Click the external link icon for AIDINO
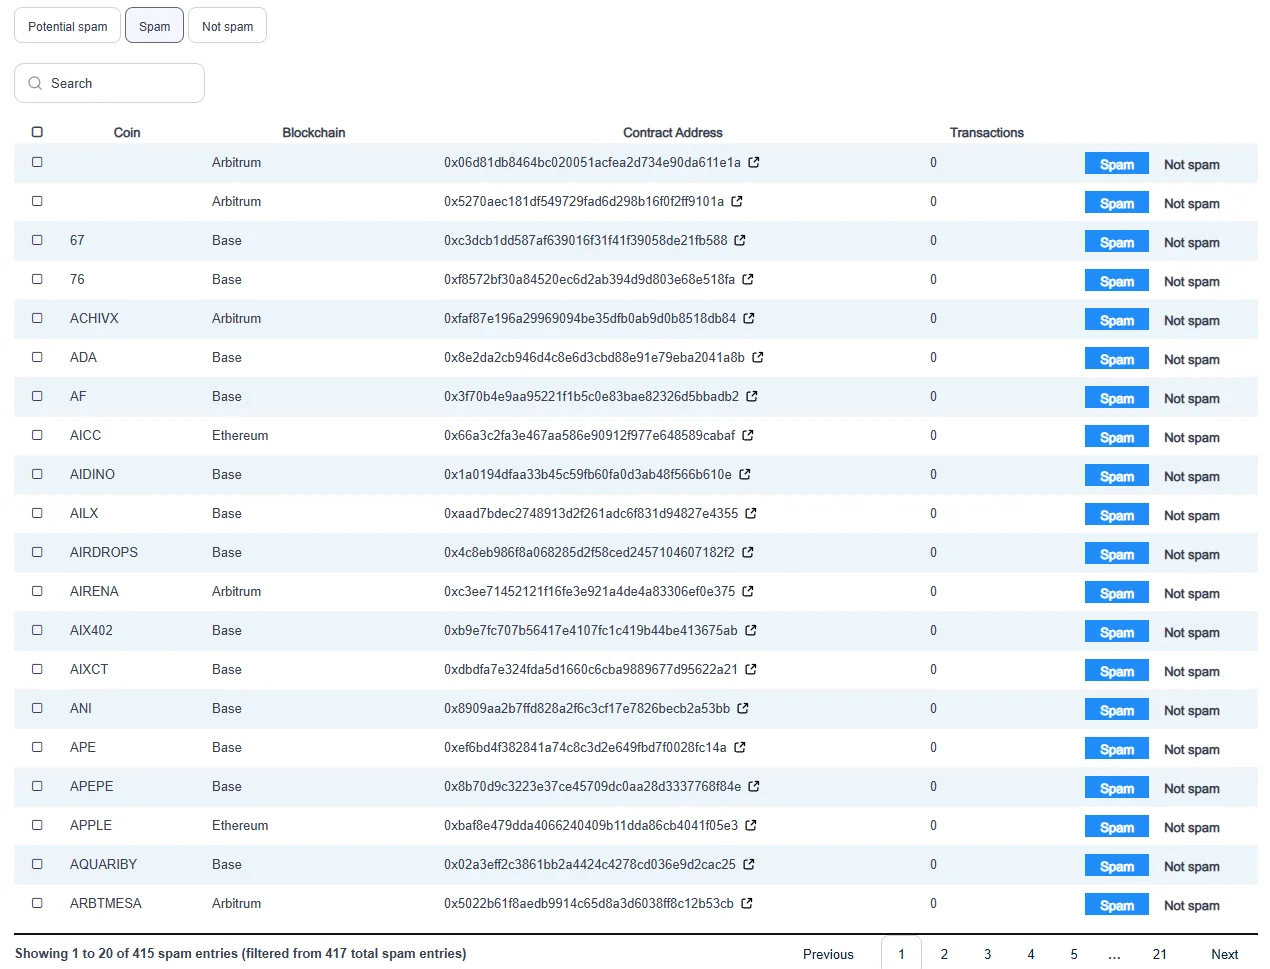This screenshot has height=969, width=1270. click(x=745, y=475)
